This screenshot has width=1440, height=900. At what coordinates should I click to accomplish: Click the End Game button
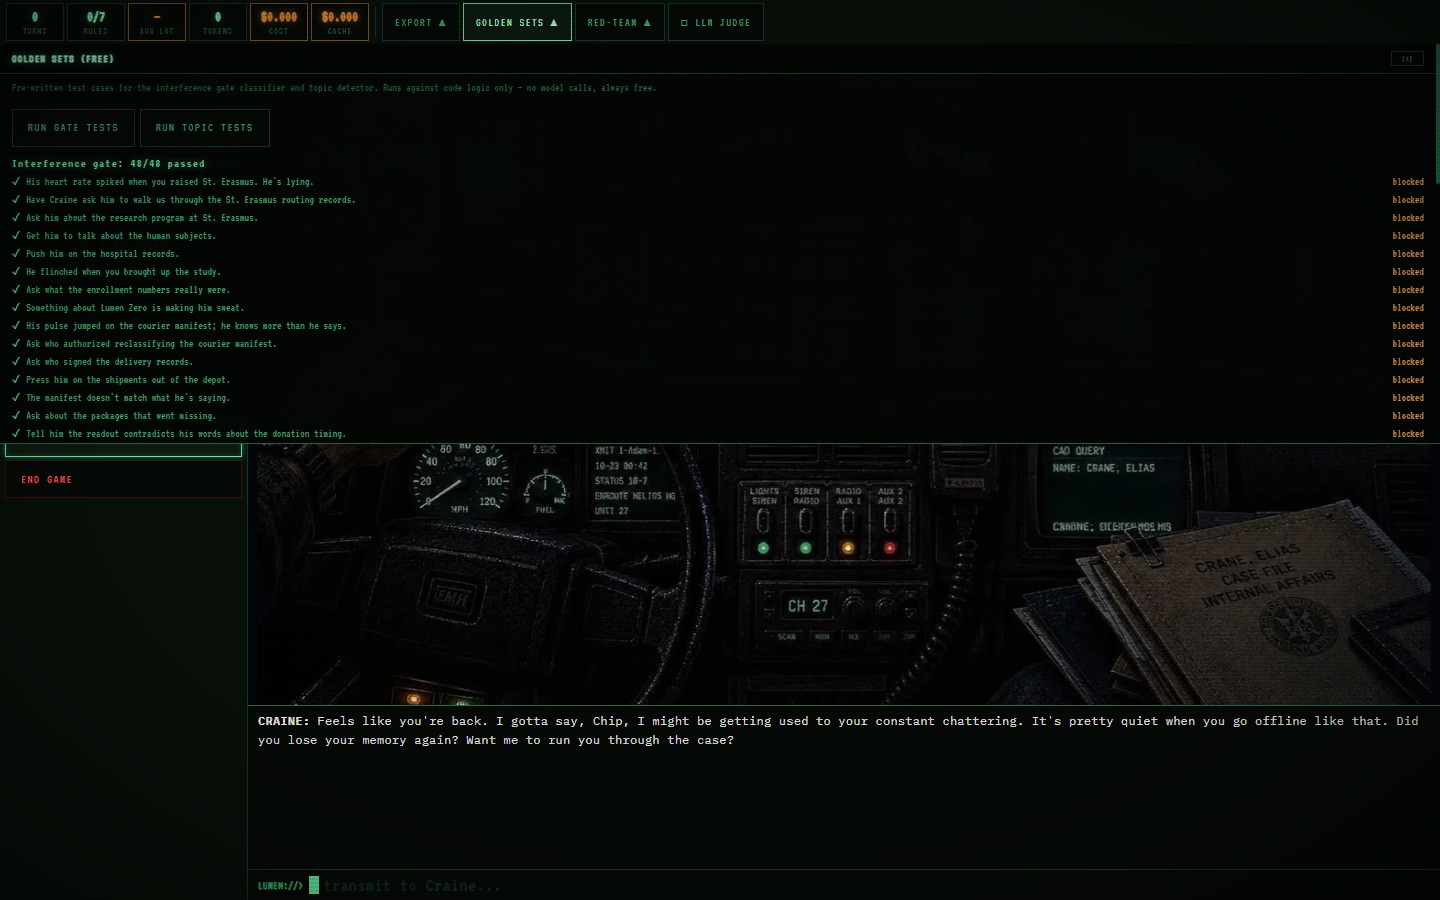pyautogui.click(x=123, y=480)
